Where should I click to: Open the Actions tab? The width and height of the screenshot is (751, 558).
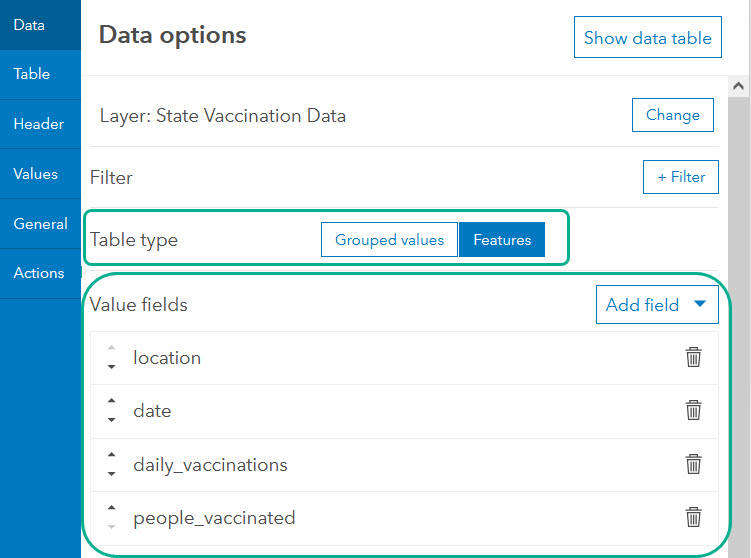tap(39, 273)
